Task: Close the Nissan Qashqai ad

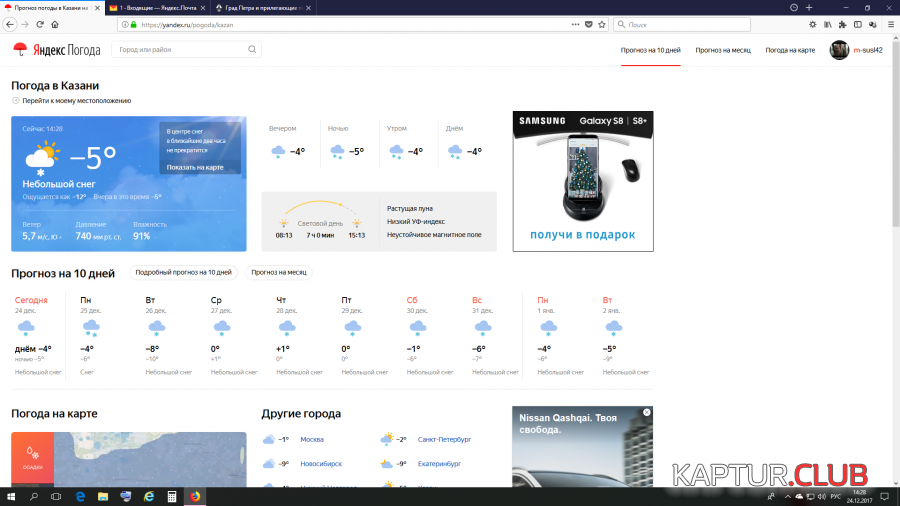Action: [x=647, y=412]
